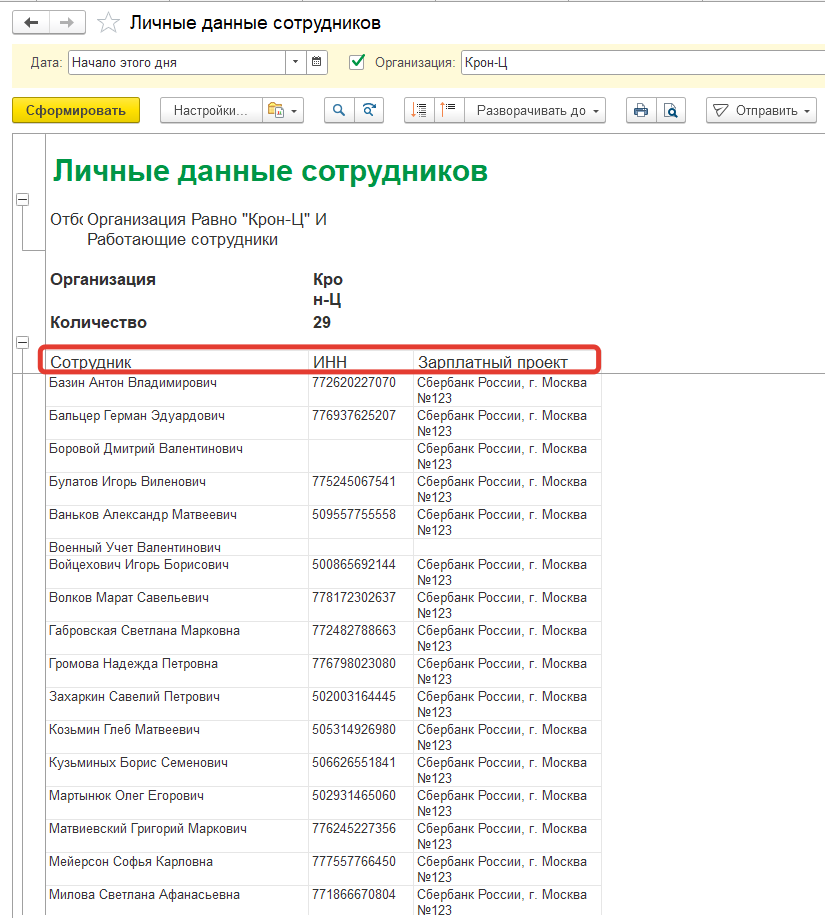Open the Дата dropdown list
This screenshot has width=825, height=918.
[x=295, y=62]
